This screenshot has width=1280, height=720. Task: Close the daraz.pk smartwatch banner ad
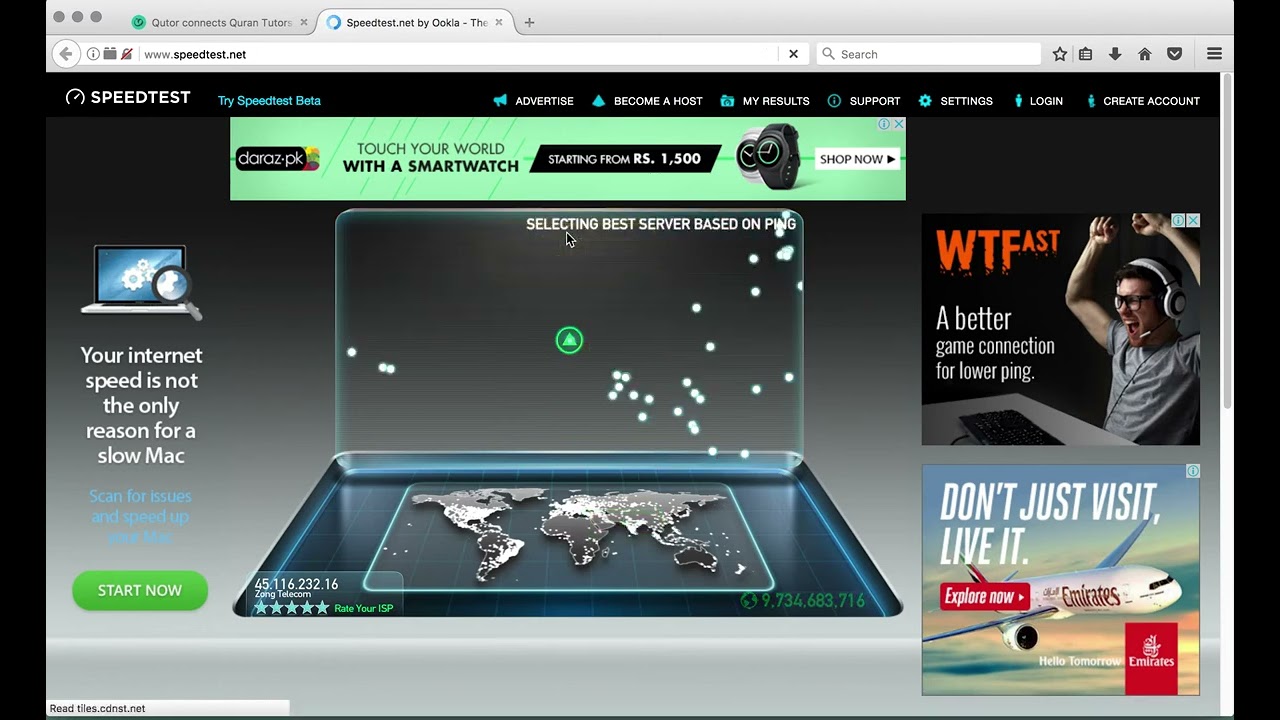899,124
